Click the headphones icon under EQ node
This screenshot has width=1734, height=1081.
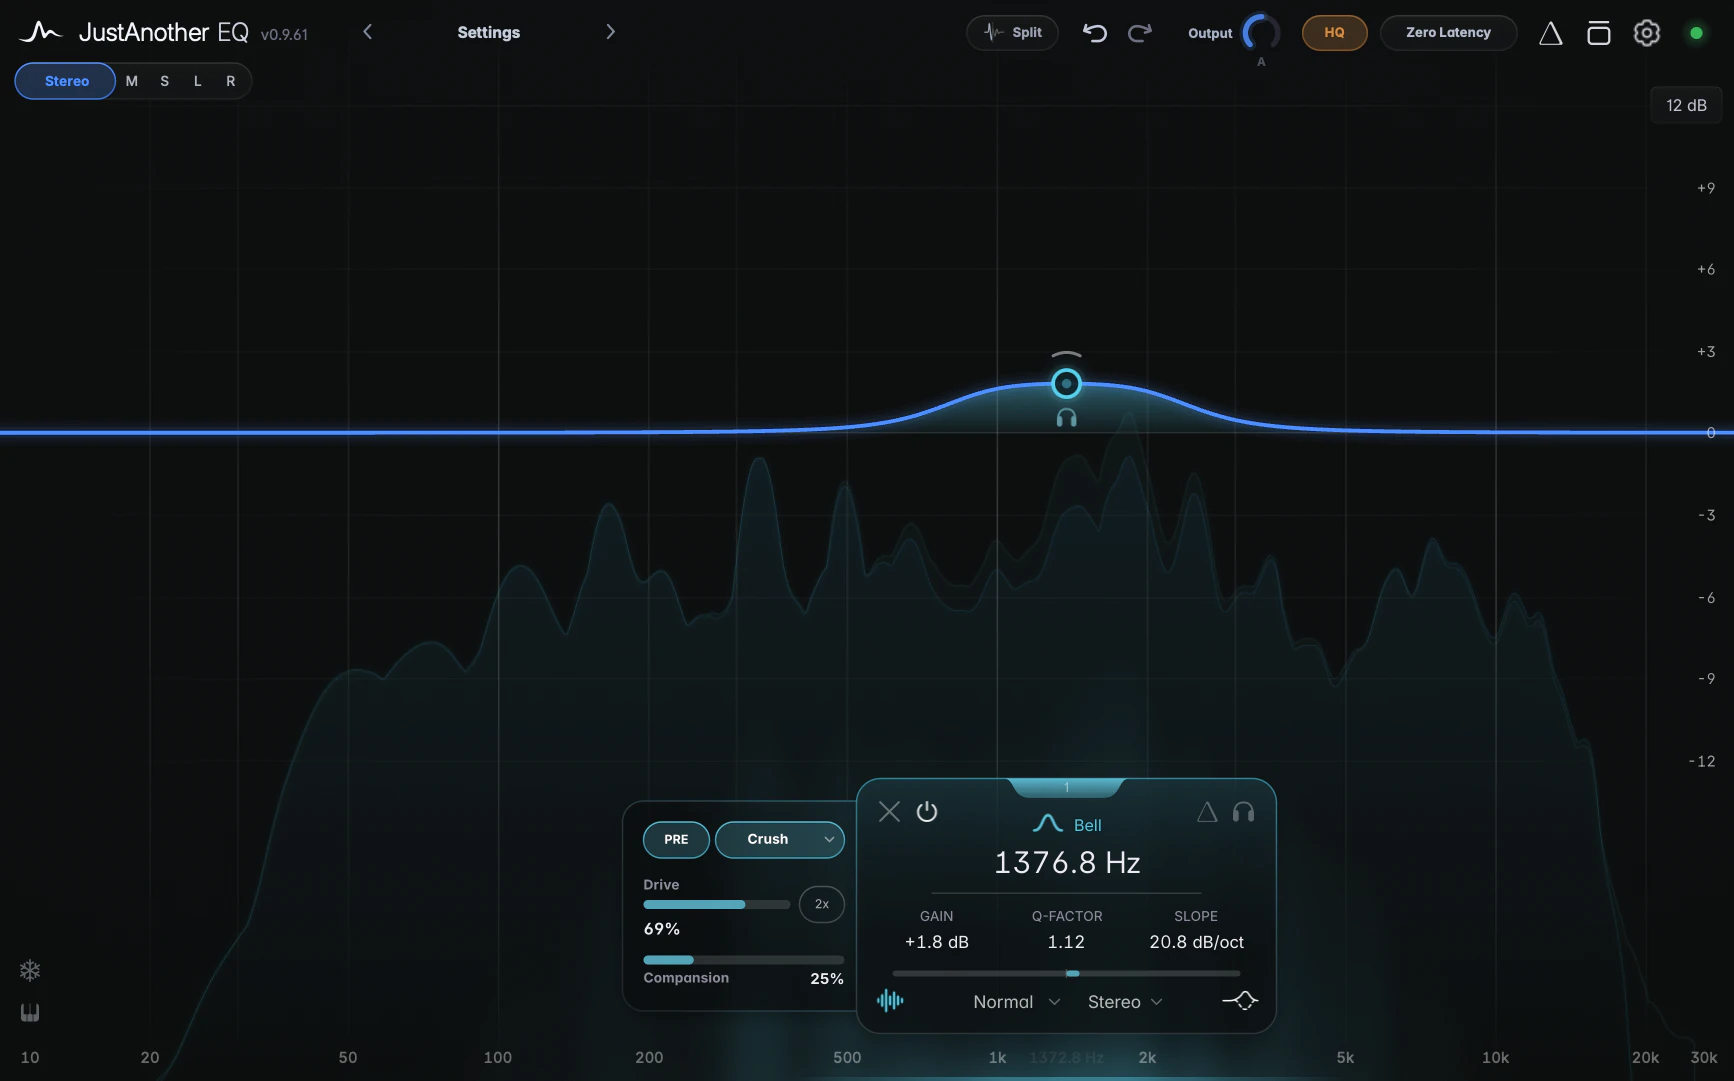click(1067, 418)
